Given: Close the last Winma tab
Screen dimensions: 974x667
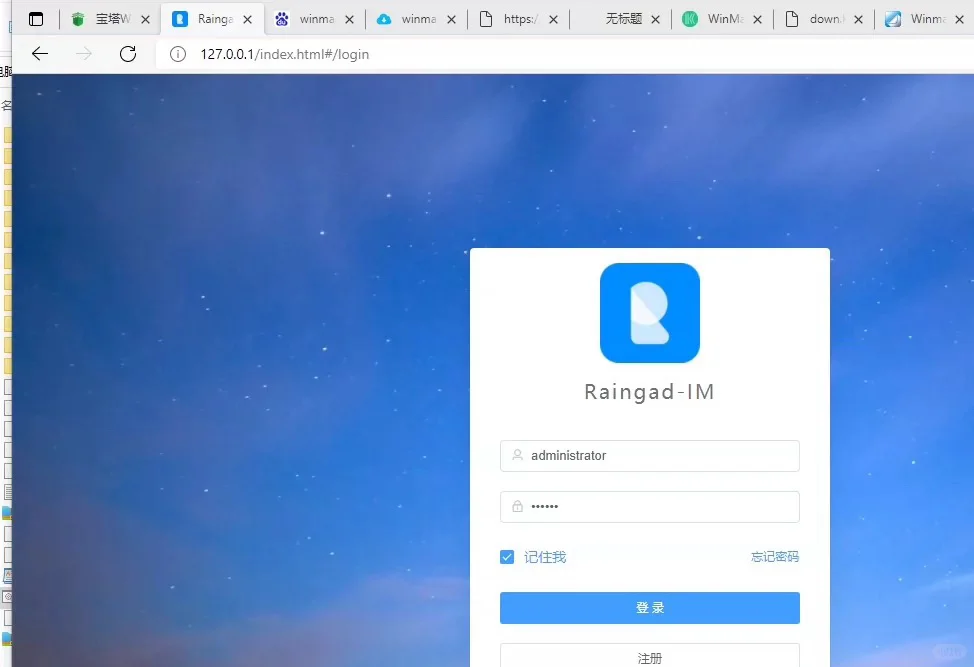Looking at the screenshot, I should tap(960, 20).
